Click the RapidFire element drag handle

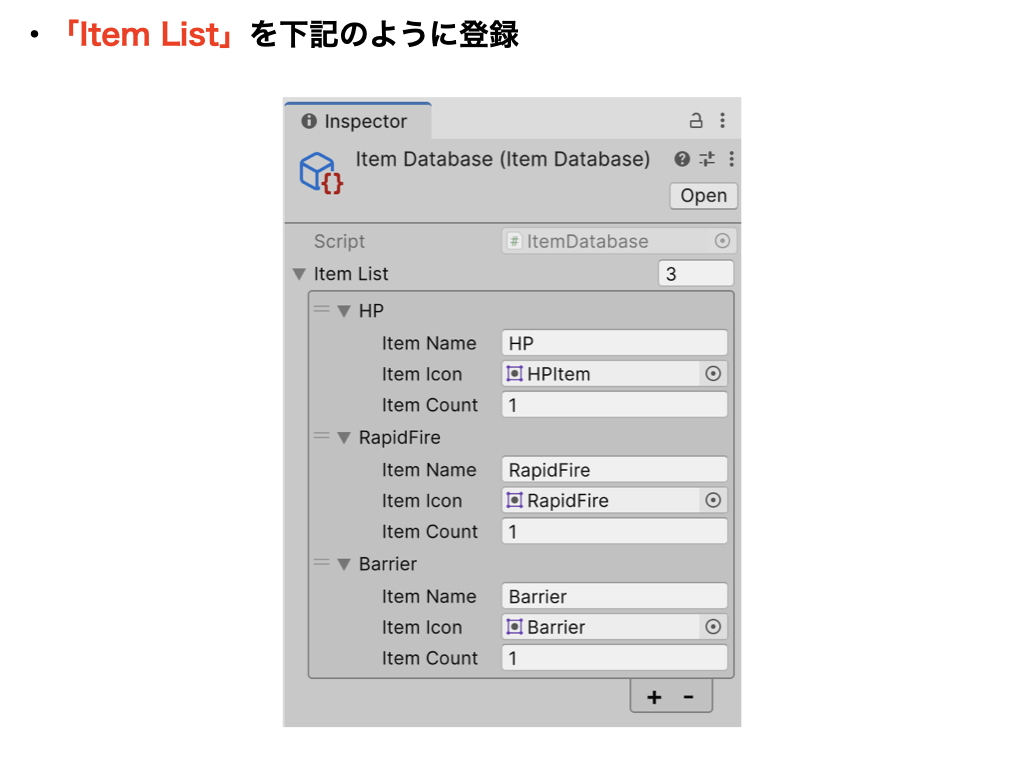click(321, 436)
